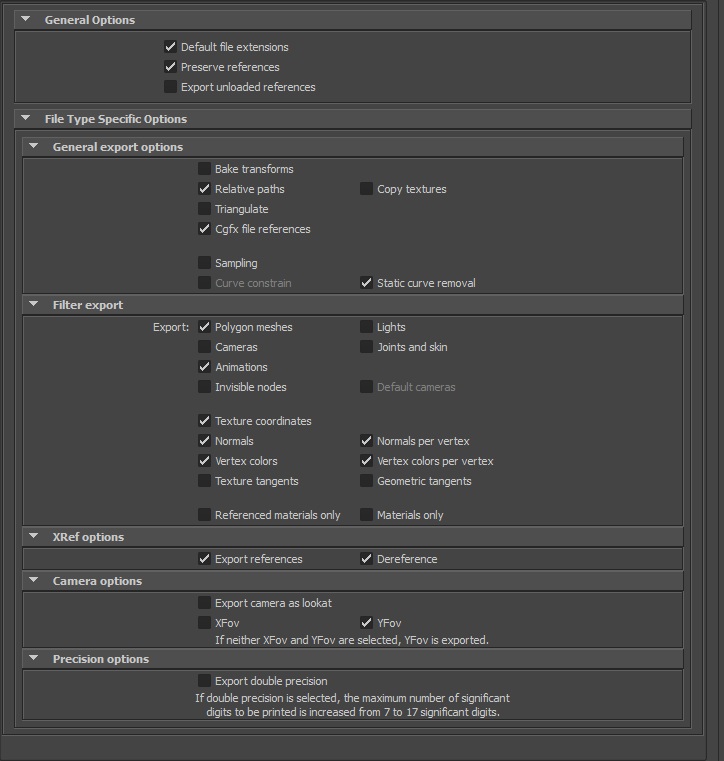This screenshot has width=724, height=761.
Task: Collapse File Type Specific Options section
Action: 25,119
